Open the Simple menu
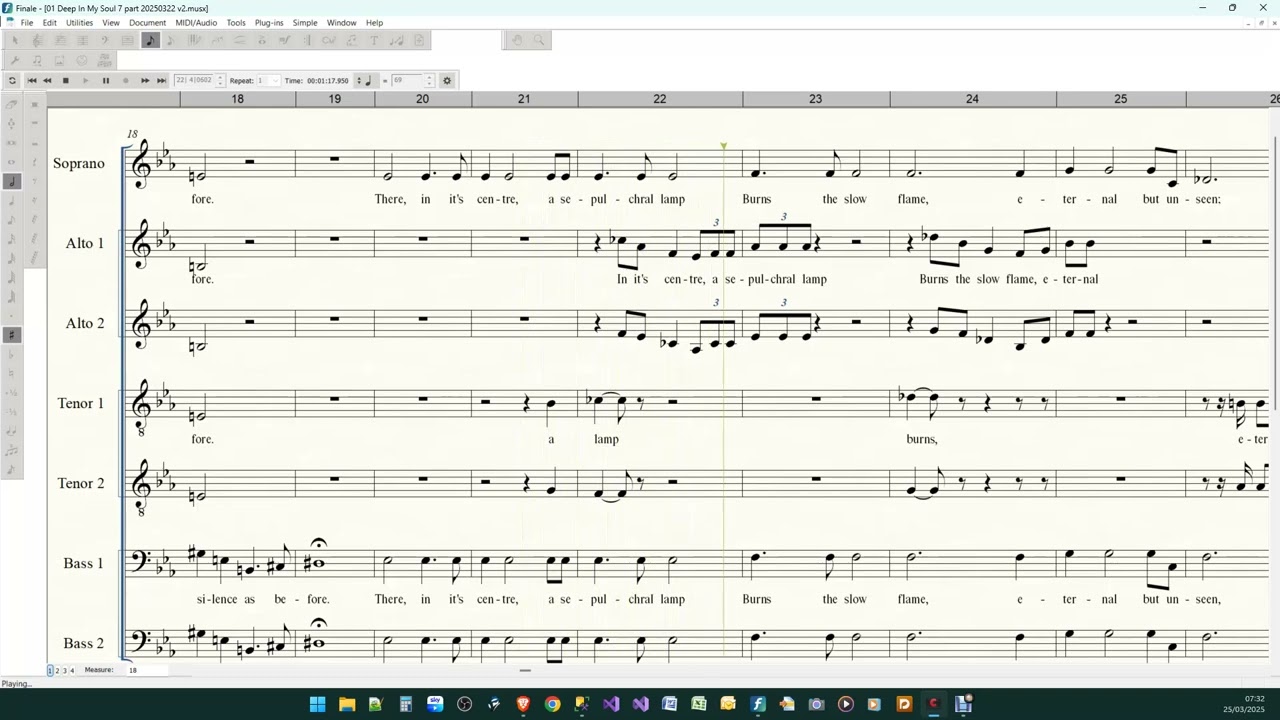 click(305, 22)
